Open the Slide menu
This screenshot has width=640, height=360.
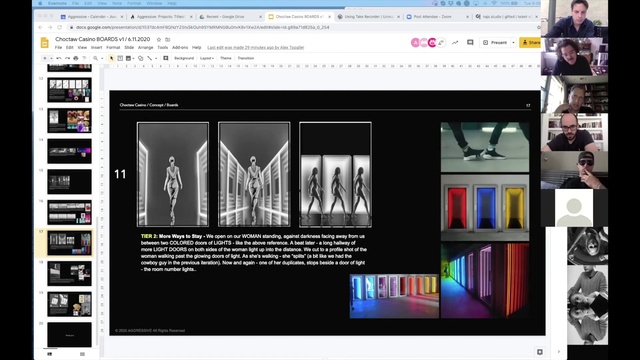[129, 48]
